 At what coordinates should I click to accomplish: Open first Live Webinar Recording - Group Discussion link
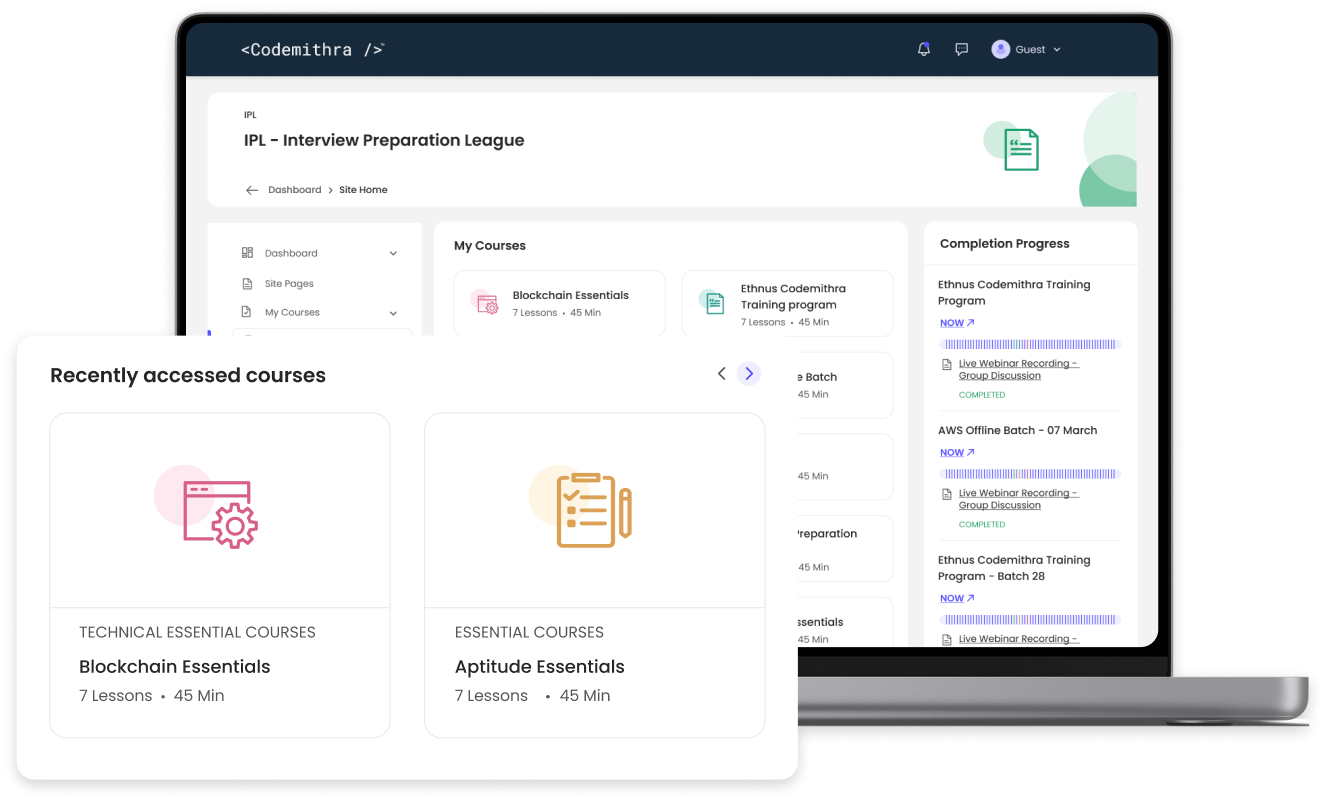click(x=1019, y=370)
